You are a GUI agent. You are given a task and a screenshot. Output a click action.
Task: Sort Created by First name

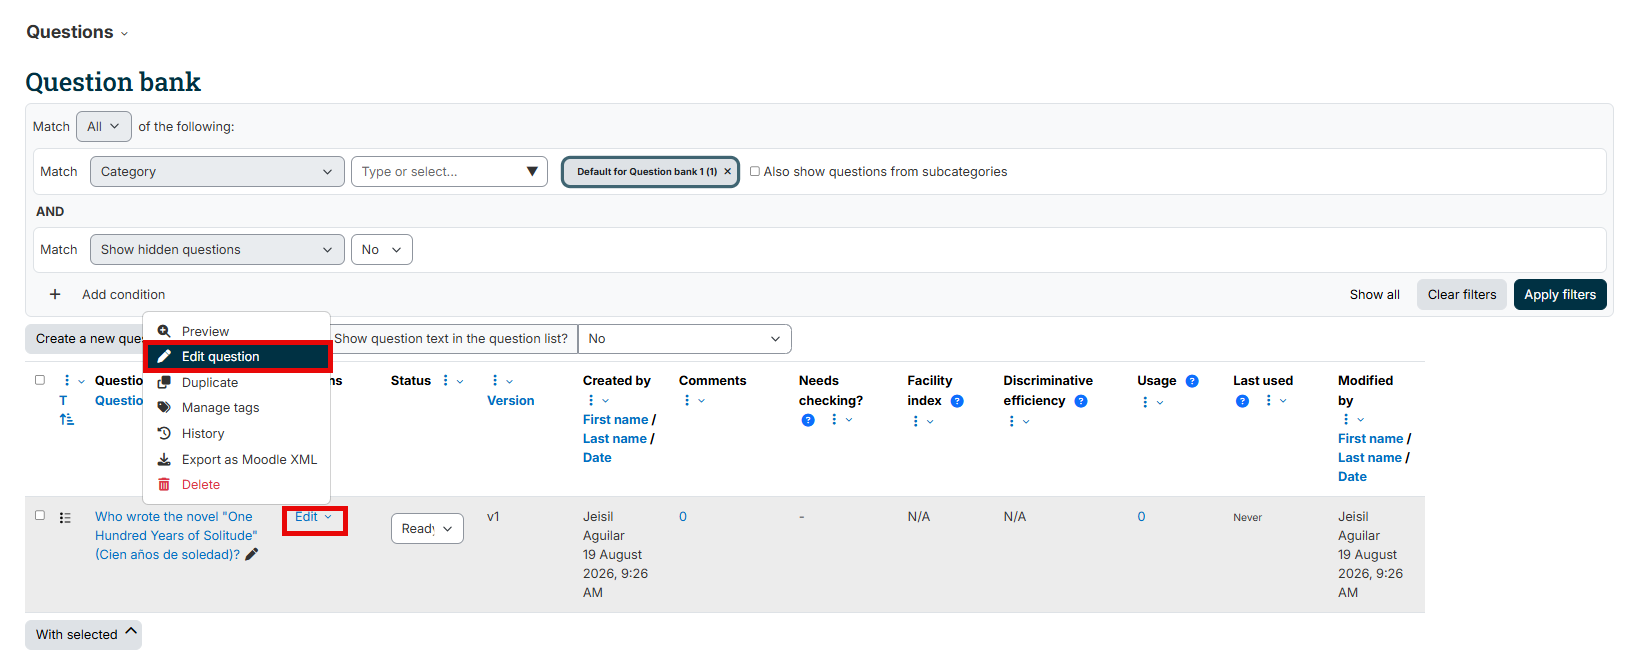(x=616, y=420)
